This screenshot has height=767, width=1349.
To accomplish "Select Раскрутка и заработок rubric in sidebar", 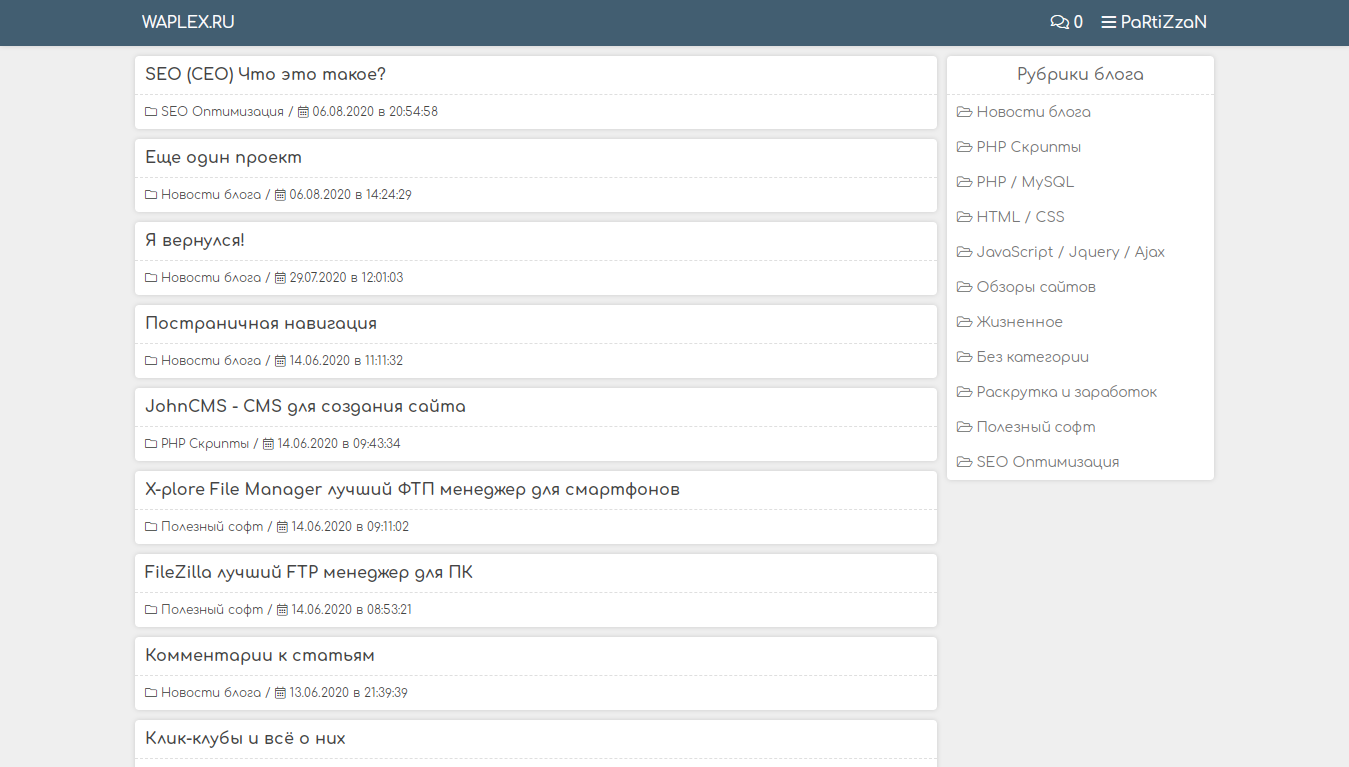I will click(1066, 392).
